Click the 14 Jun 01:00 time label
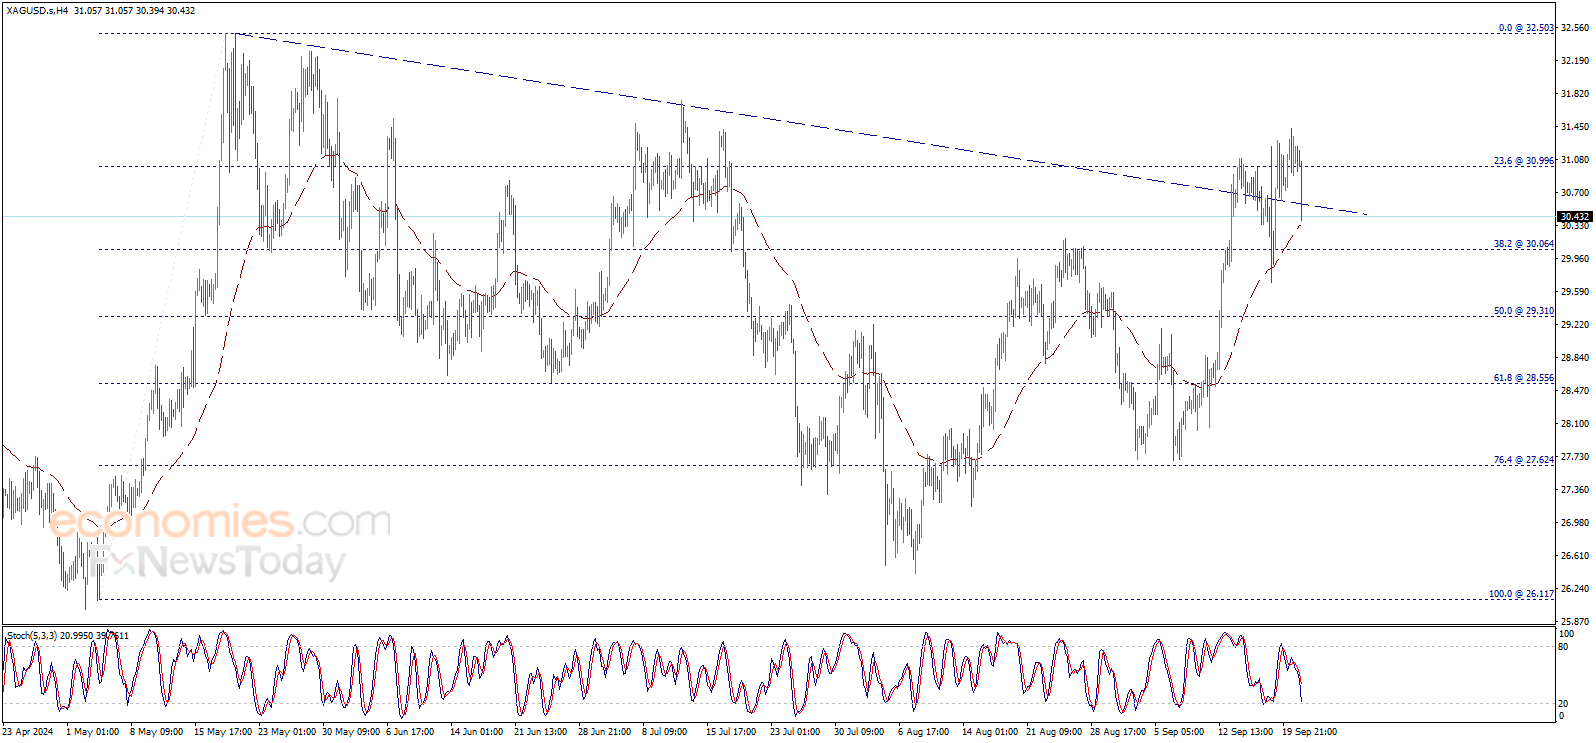Image resolution: width=1596 pixels, height=743 pixels. (476, 732)
